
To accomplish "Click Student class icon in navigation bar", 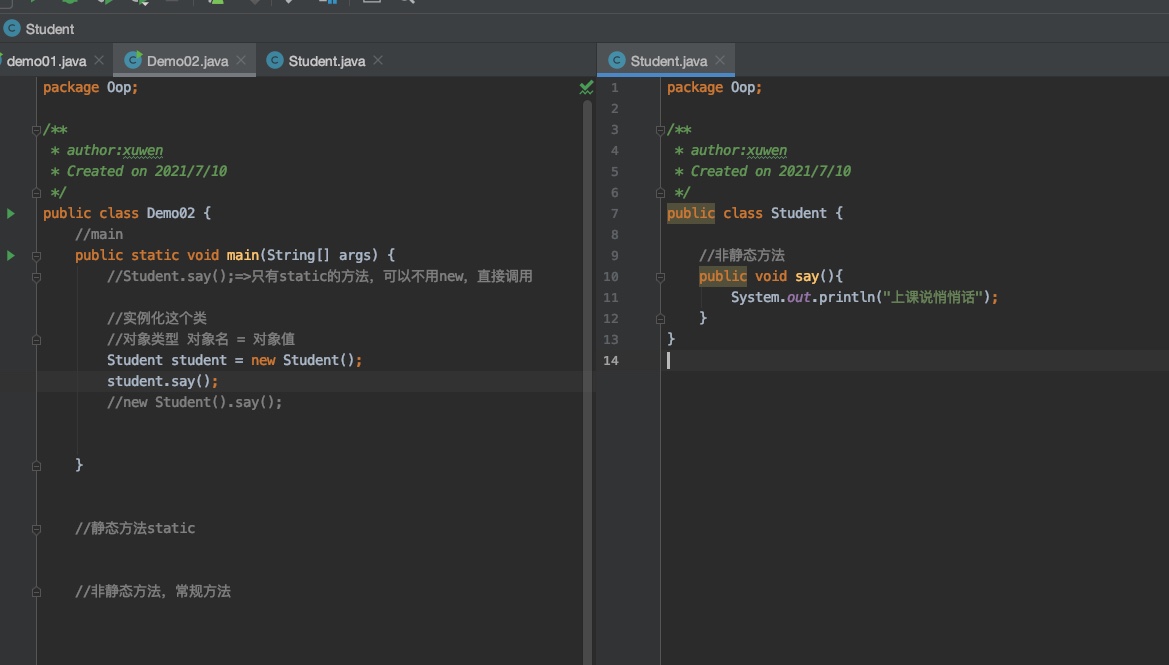I will click(12, 29).
